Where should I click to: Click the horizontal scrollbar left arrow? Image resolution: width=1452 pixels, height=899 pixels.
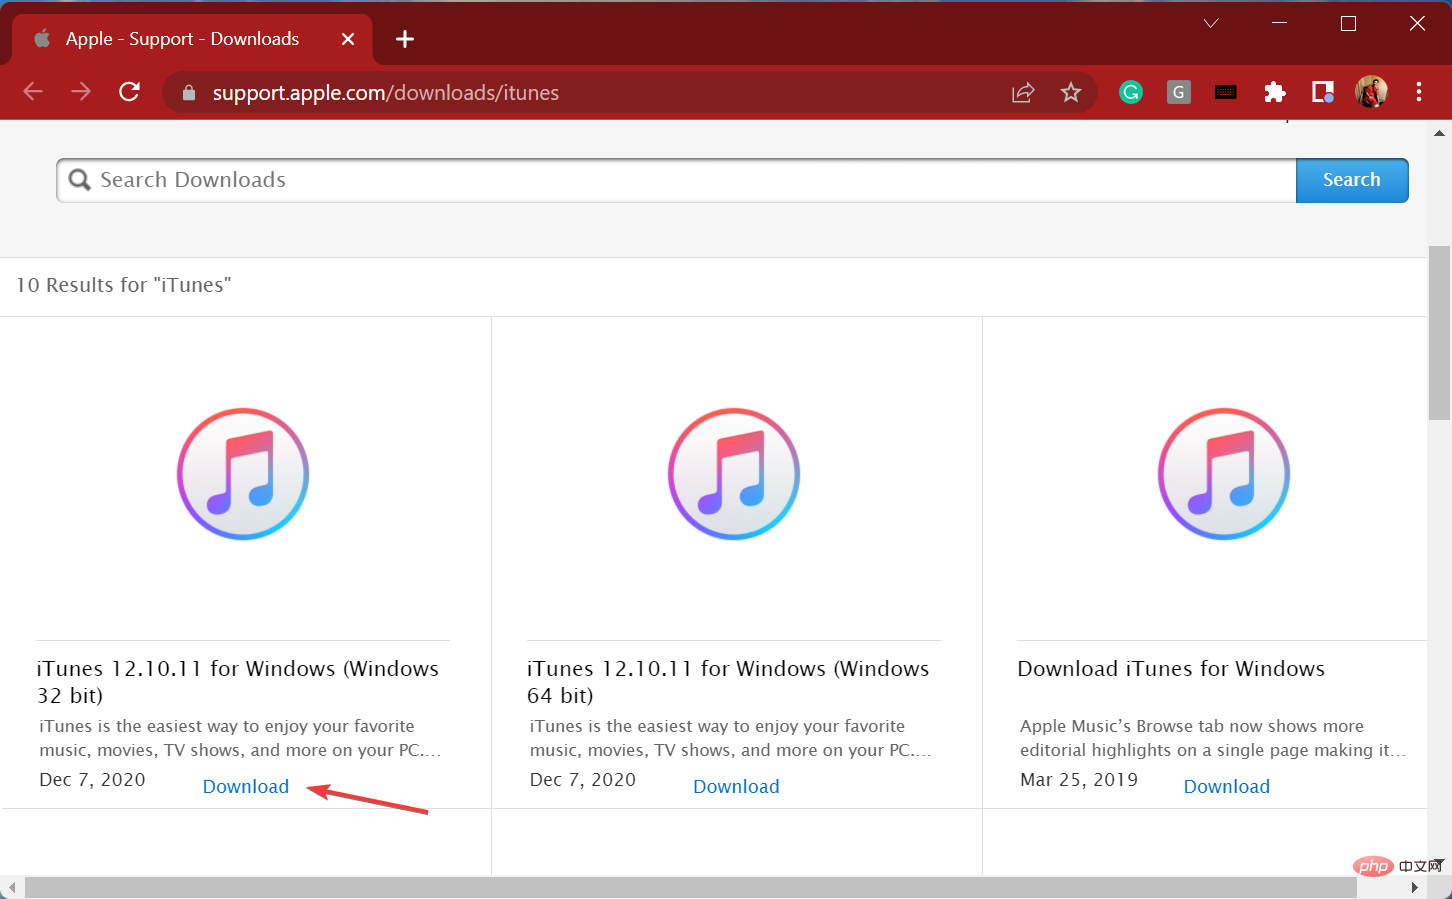pyautogui.click(x=11, y=888)
